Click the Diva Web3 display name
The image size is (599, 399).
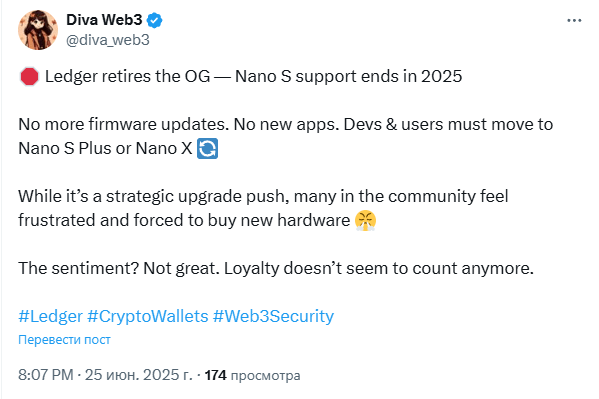pyautogui.click(x=104, y=20)
